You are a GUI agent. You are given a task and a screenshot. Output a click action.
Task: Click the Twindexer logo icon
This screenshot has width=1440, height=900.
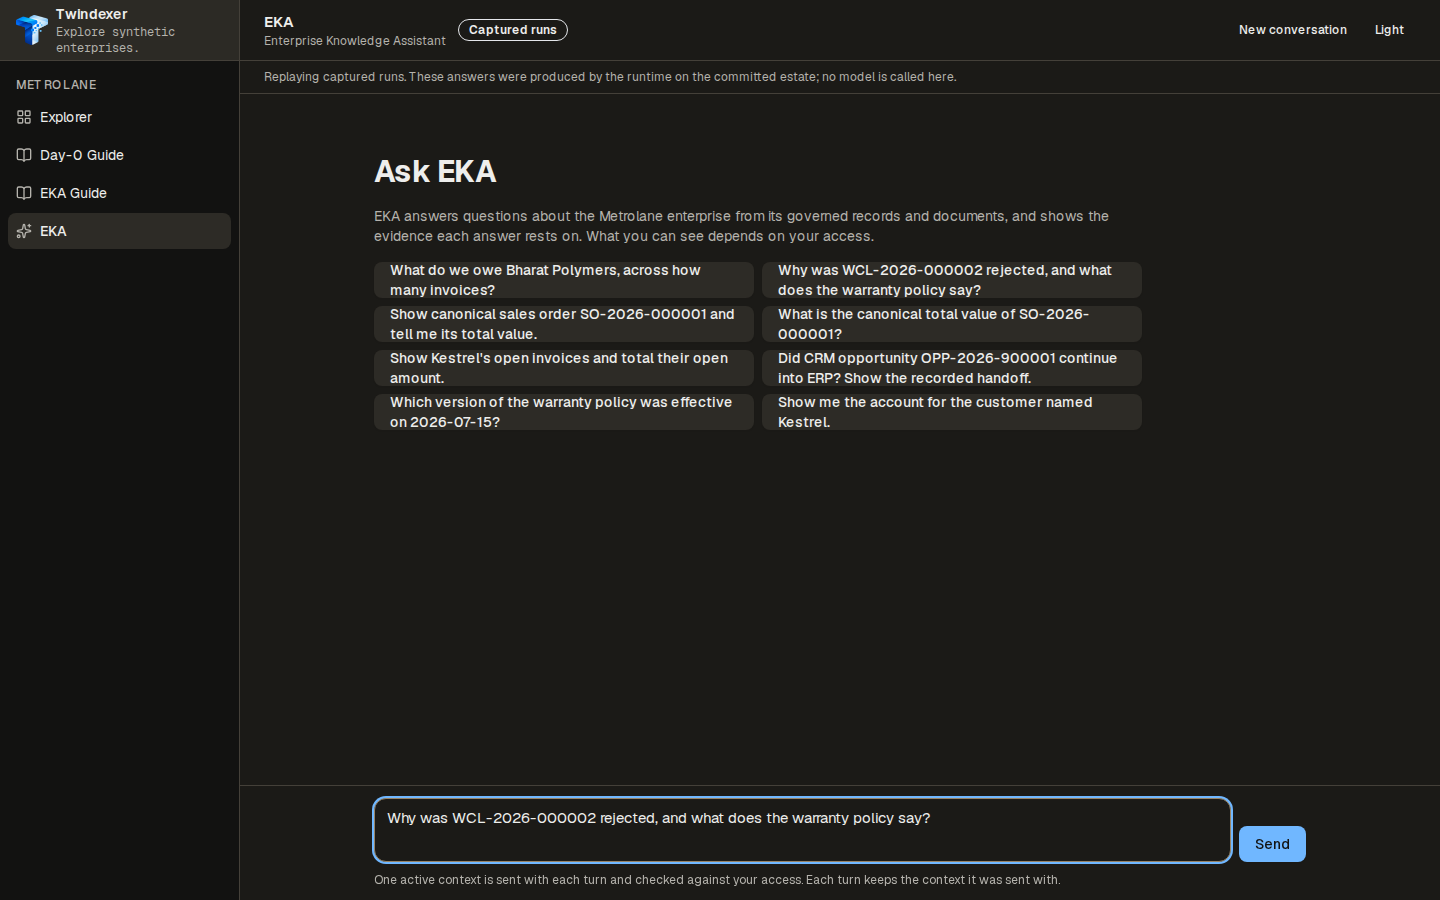pos(31,30)
